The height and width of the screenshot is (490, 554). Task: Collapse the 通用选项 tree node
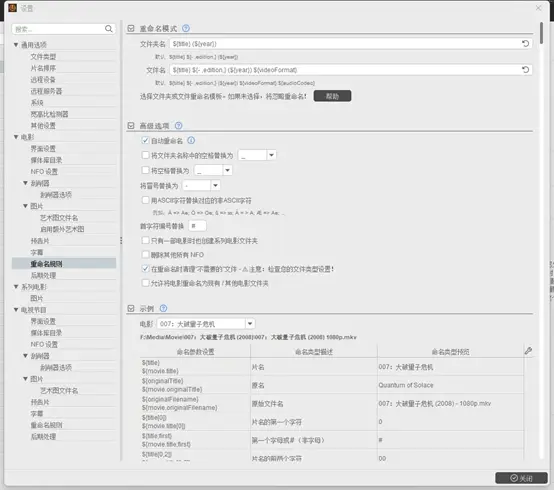click(x=16, y=45)
